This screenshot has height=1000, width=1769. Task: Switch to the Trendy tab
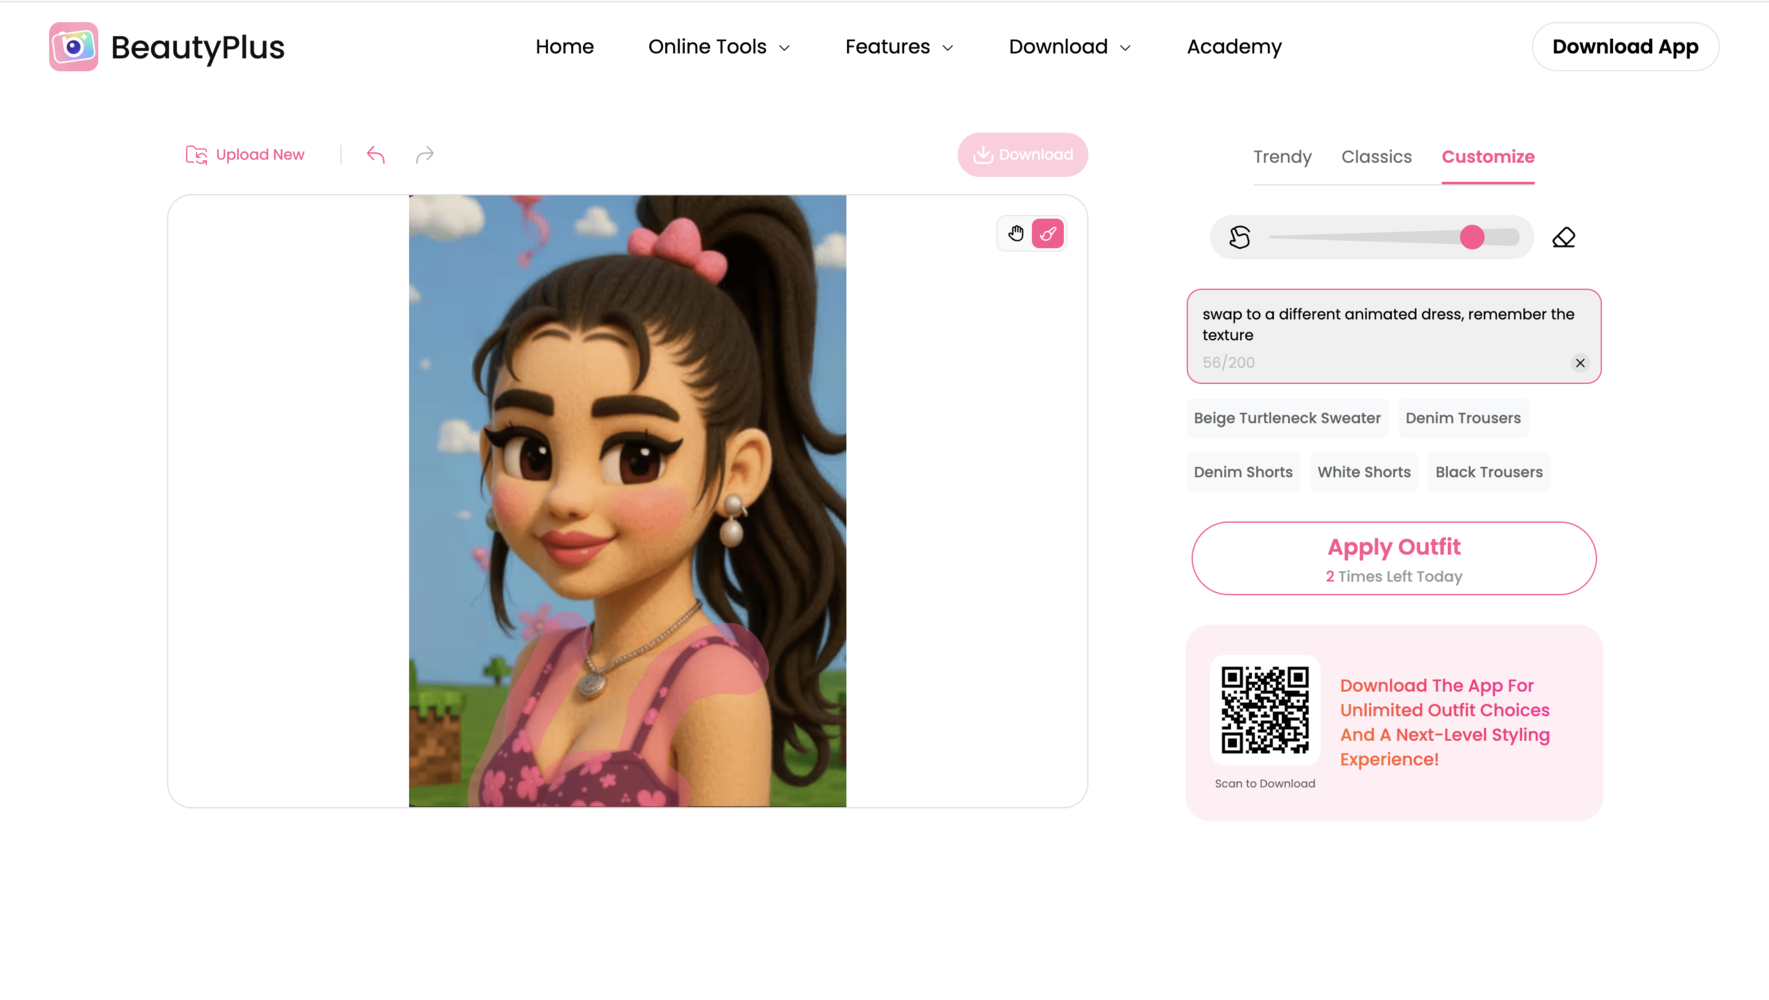(1282, 157)
